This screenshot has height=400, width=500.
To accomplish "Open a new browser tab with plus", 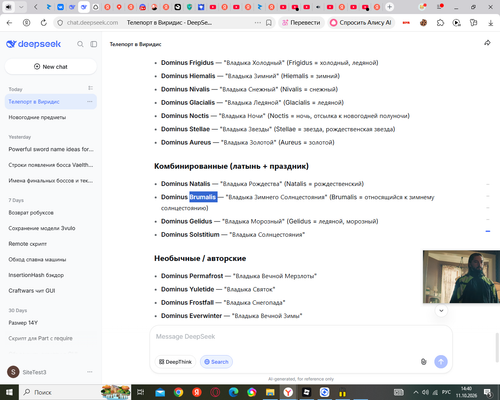I will [x=389, y=7].
